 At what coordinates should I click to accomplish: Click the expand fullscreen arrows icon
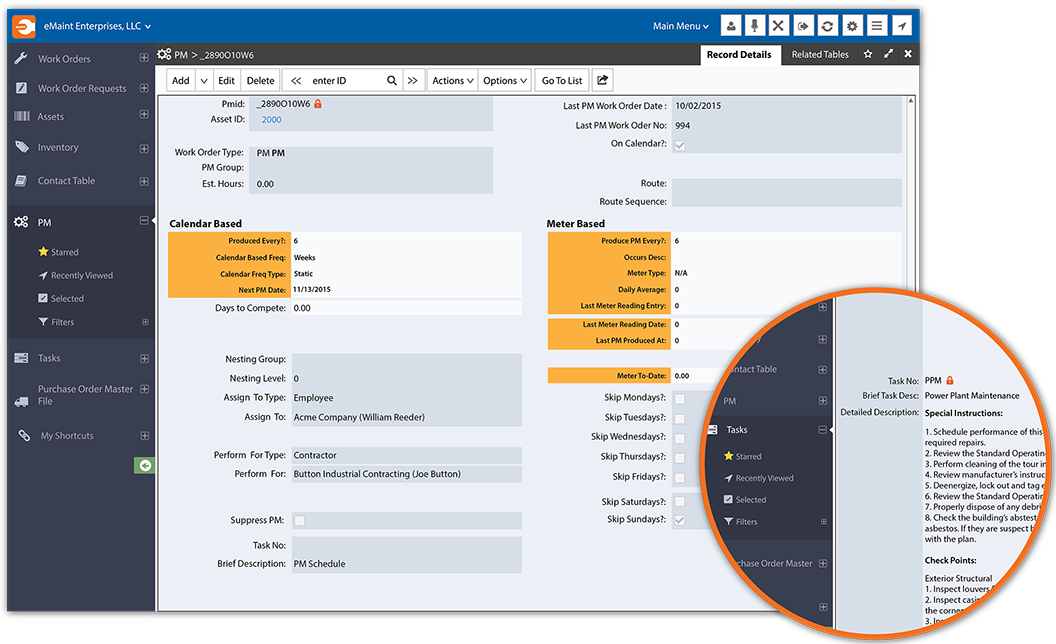pos(888,54)
